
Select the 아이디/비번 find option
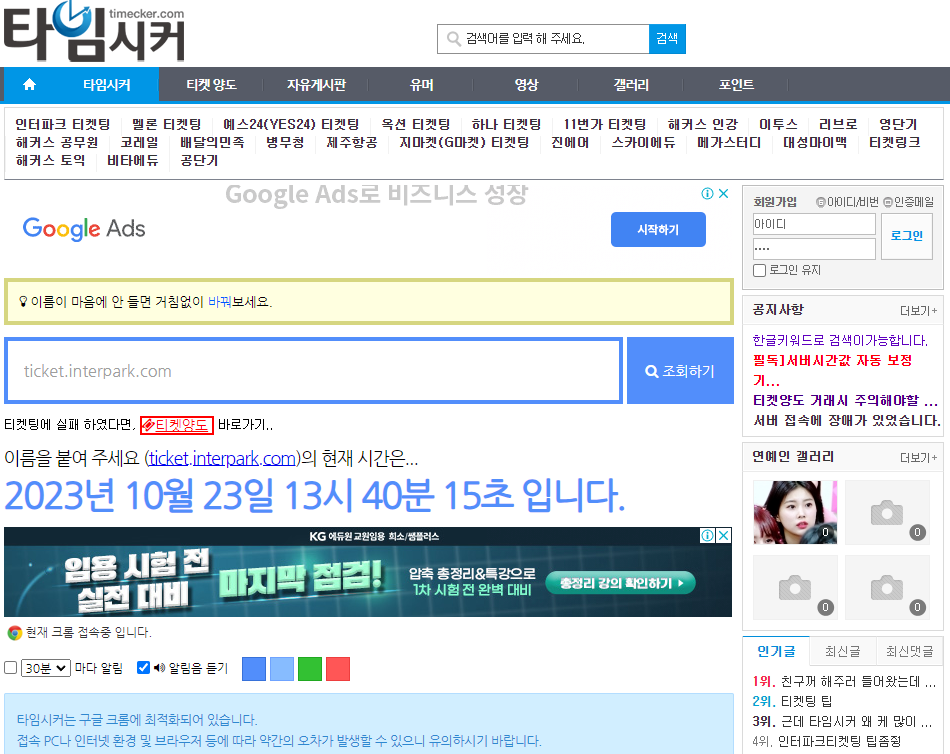[x=847, y=202]
